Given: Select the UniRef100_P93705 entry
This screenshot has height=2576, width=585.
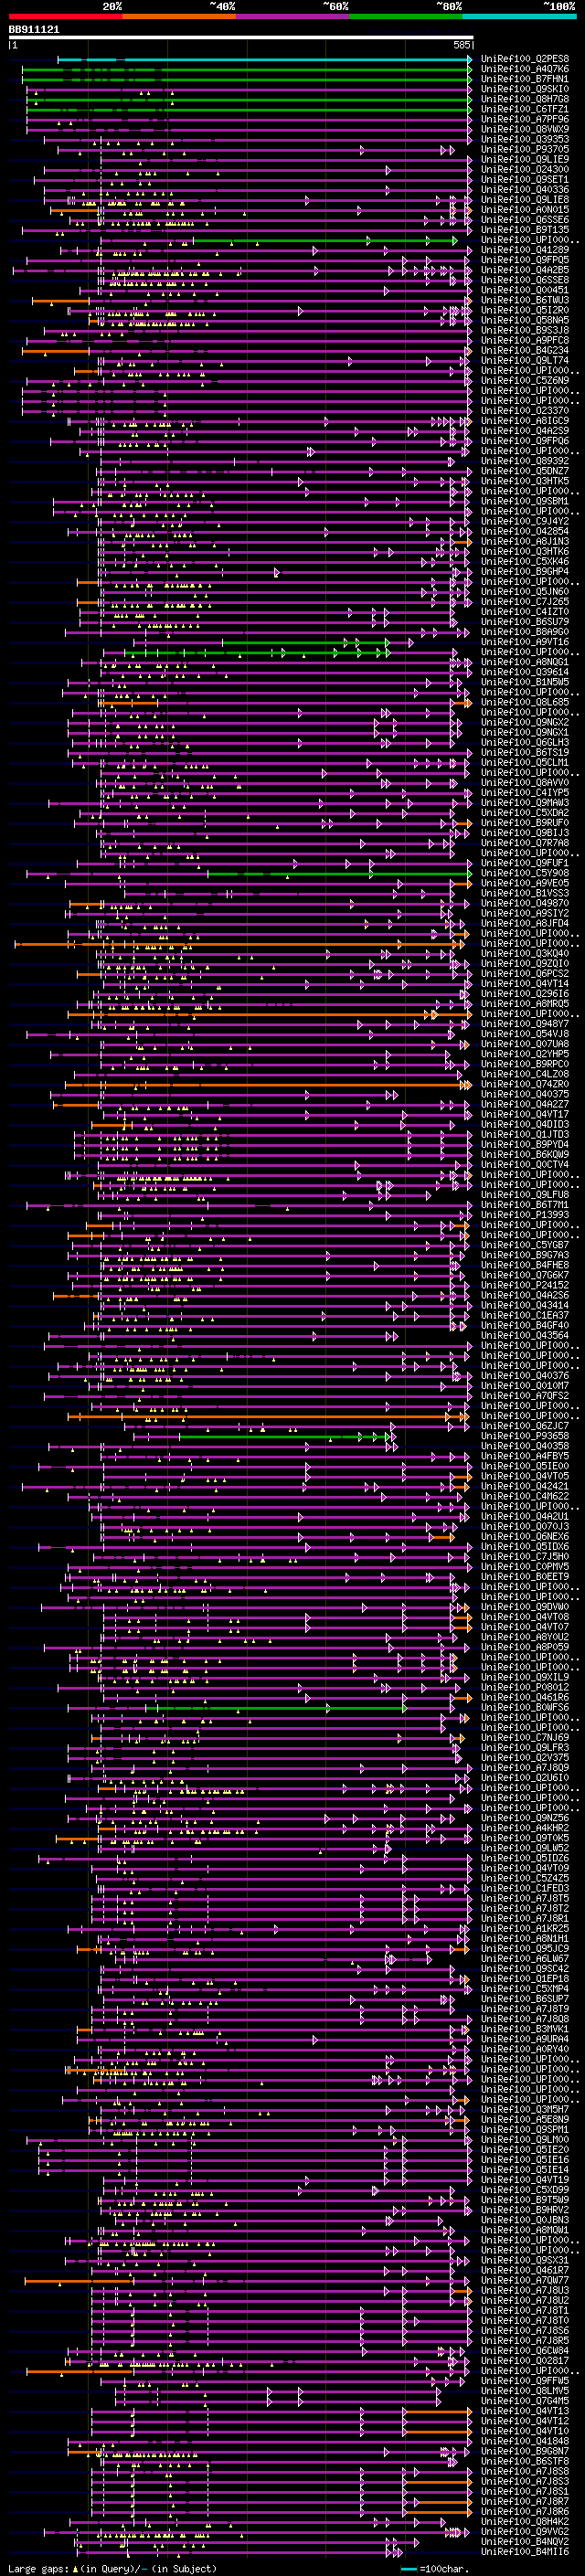Looking at the screenshot, I should point(525,149).
